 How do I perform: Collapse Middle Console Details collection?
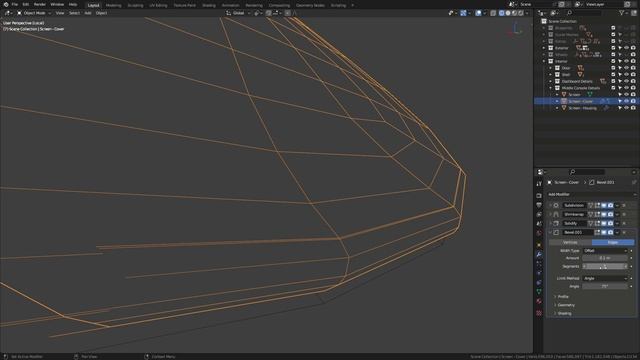[x=550, y=88]
